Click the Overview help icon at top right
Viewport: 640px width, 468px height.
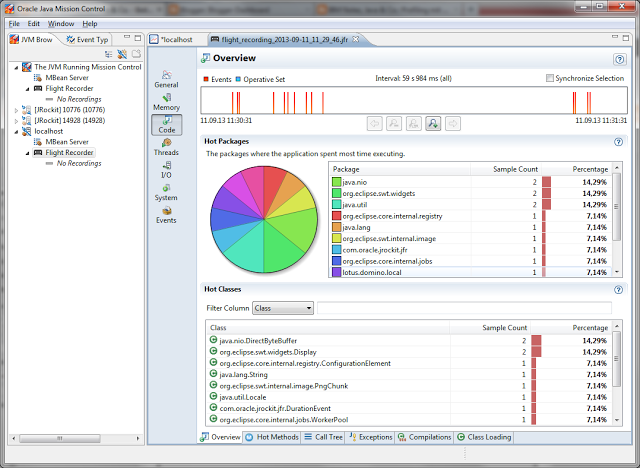(619, 59)
